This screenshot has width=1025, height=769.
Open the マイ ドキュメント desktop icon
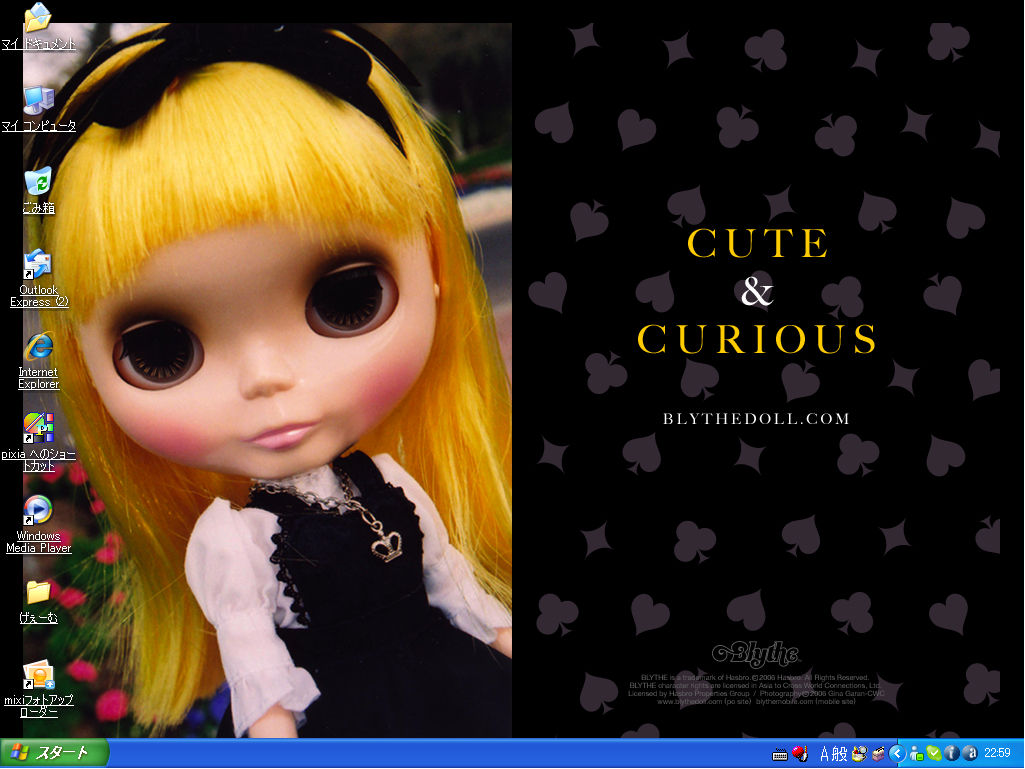click(38, 27)
